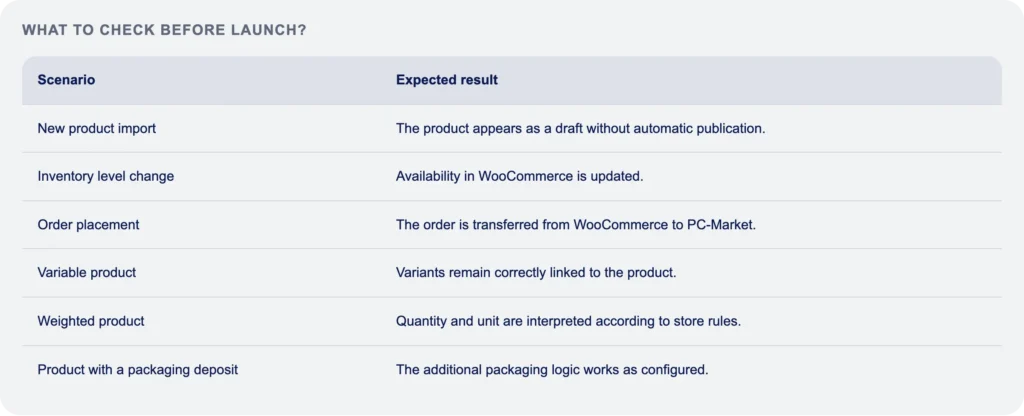Click the 'Weighted product' scenario cell
This screenshot has height=416, width=1024.
(91, 321)
